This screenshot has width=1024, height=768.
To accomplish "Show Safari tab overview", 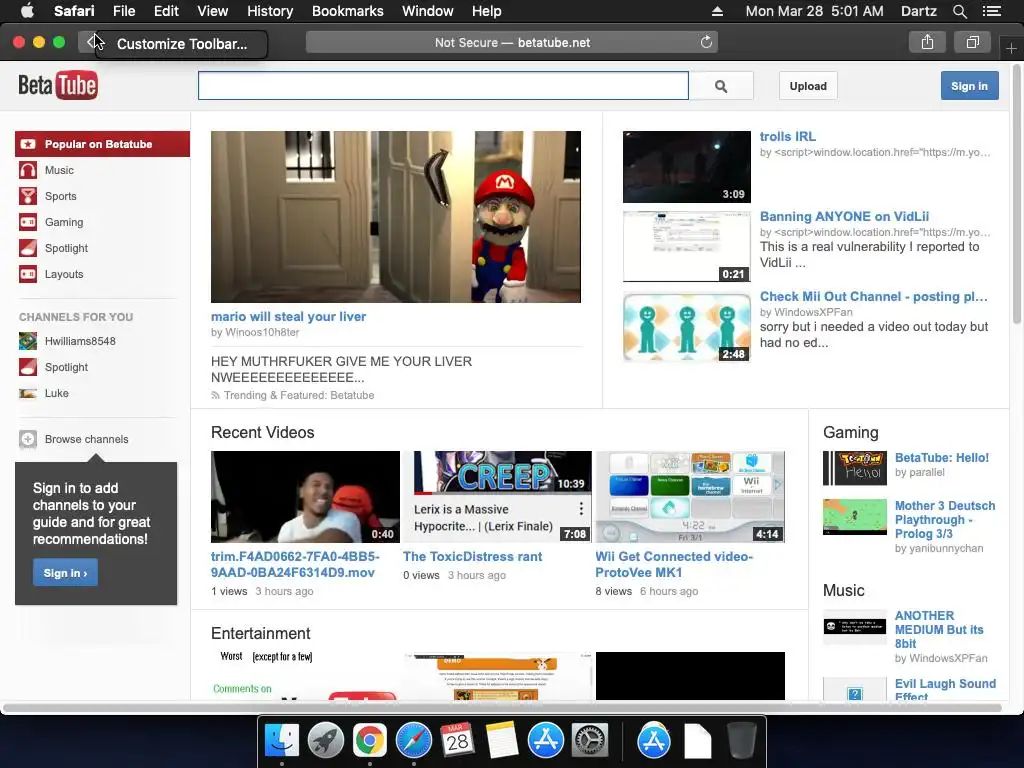I will [x=972, y=42].
